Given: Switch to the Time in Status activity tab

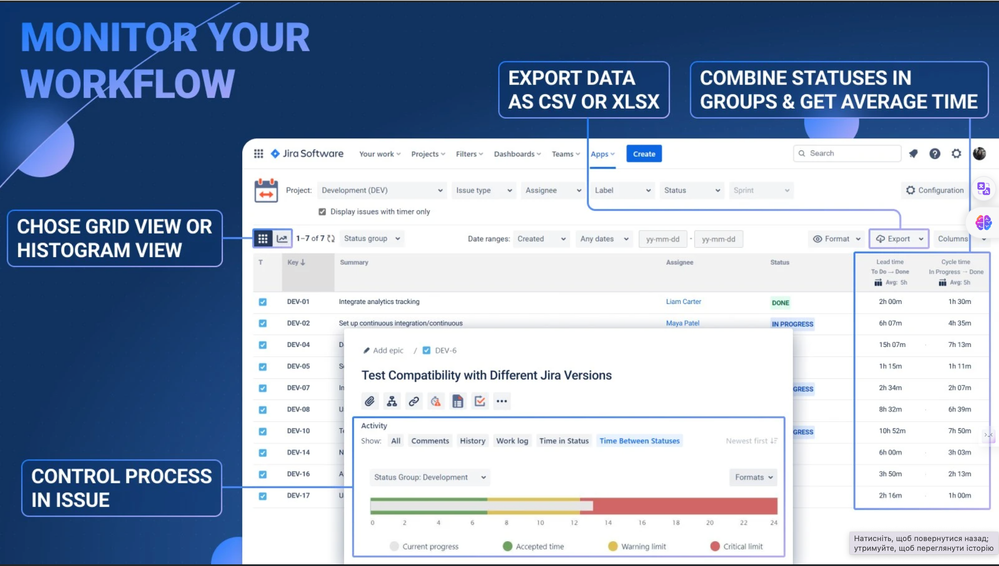Looking at the screenshot, I should coord(564,441).
